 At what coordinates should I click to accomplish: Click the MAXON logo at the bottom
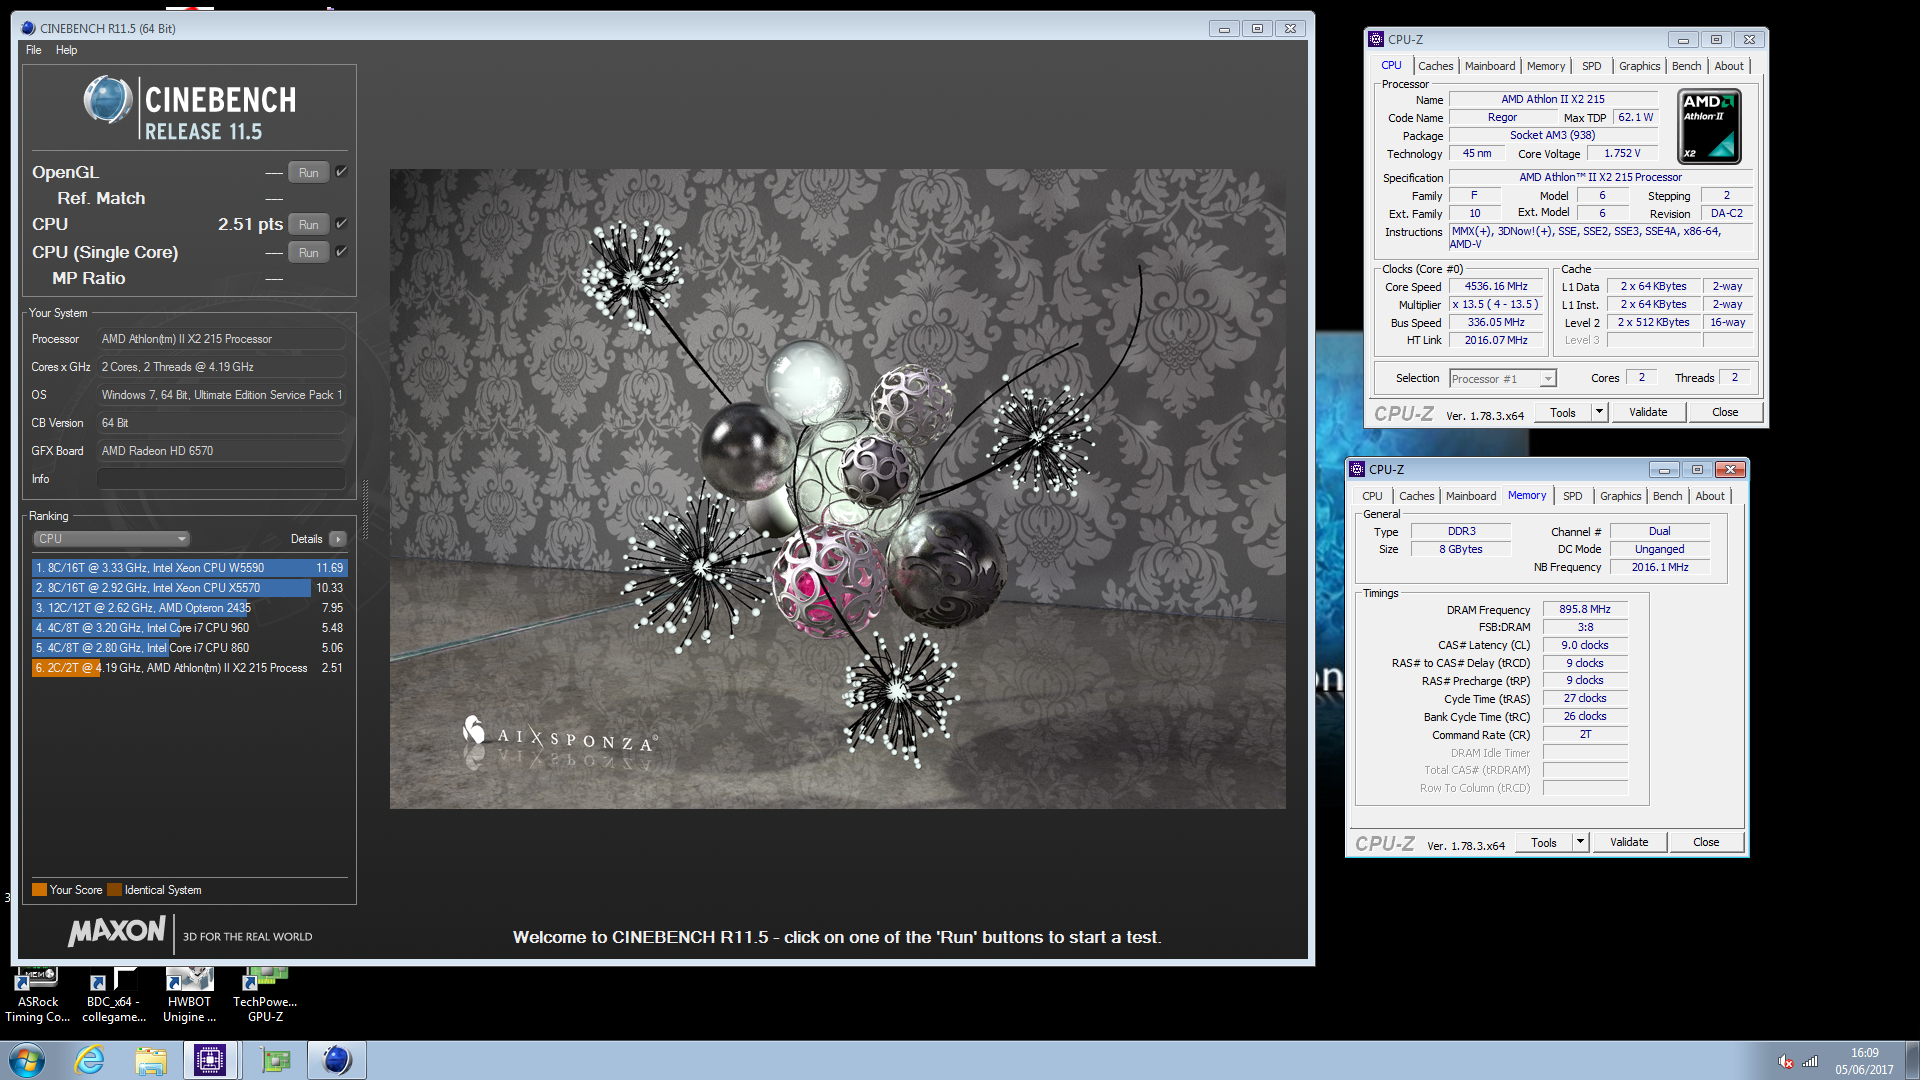pyautogui.click(x=117, y=932)
